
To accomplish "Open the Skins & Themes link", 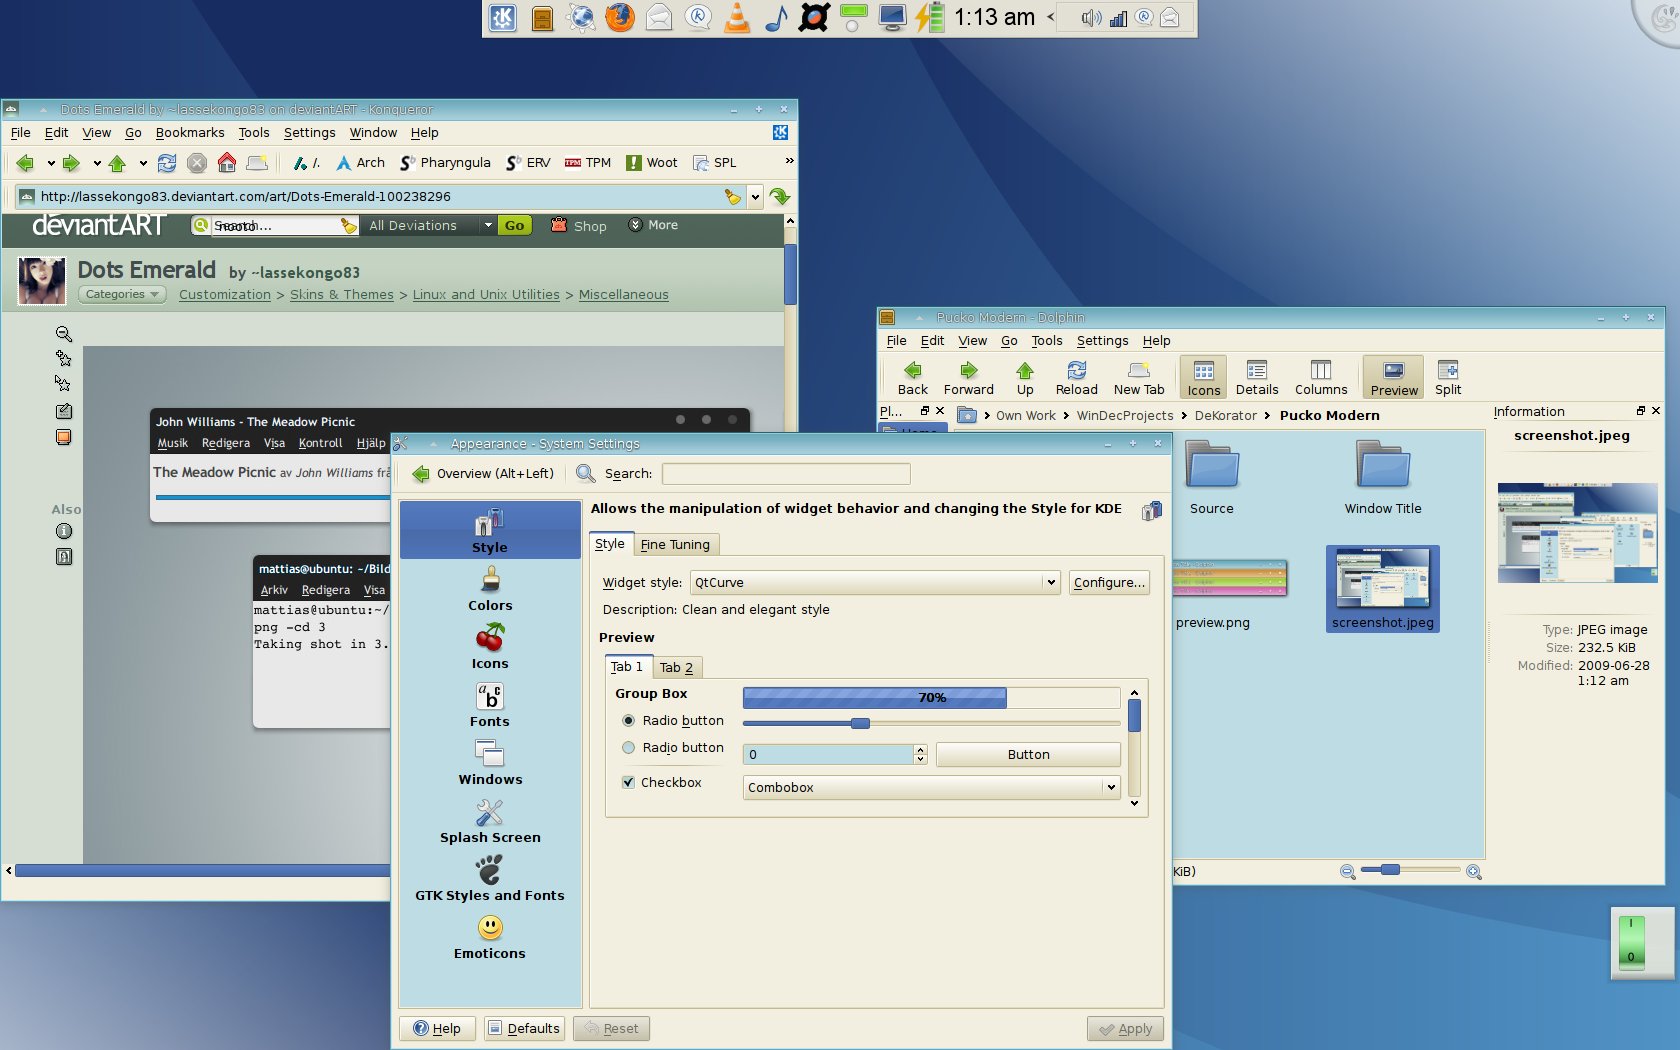I will (x=342, y=294).
